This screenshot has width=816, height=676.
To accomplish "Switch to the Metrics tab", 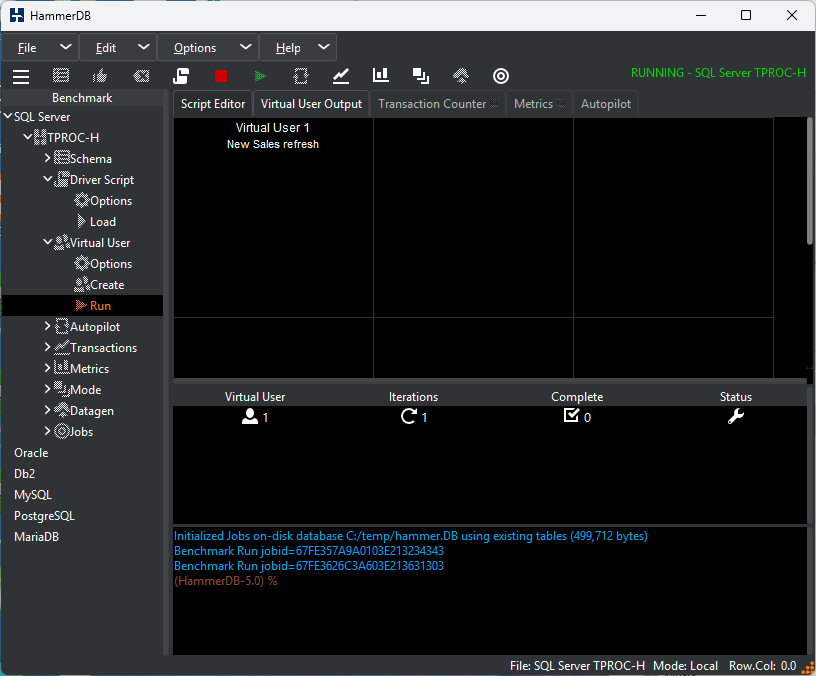I will [x=539, y=104].
